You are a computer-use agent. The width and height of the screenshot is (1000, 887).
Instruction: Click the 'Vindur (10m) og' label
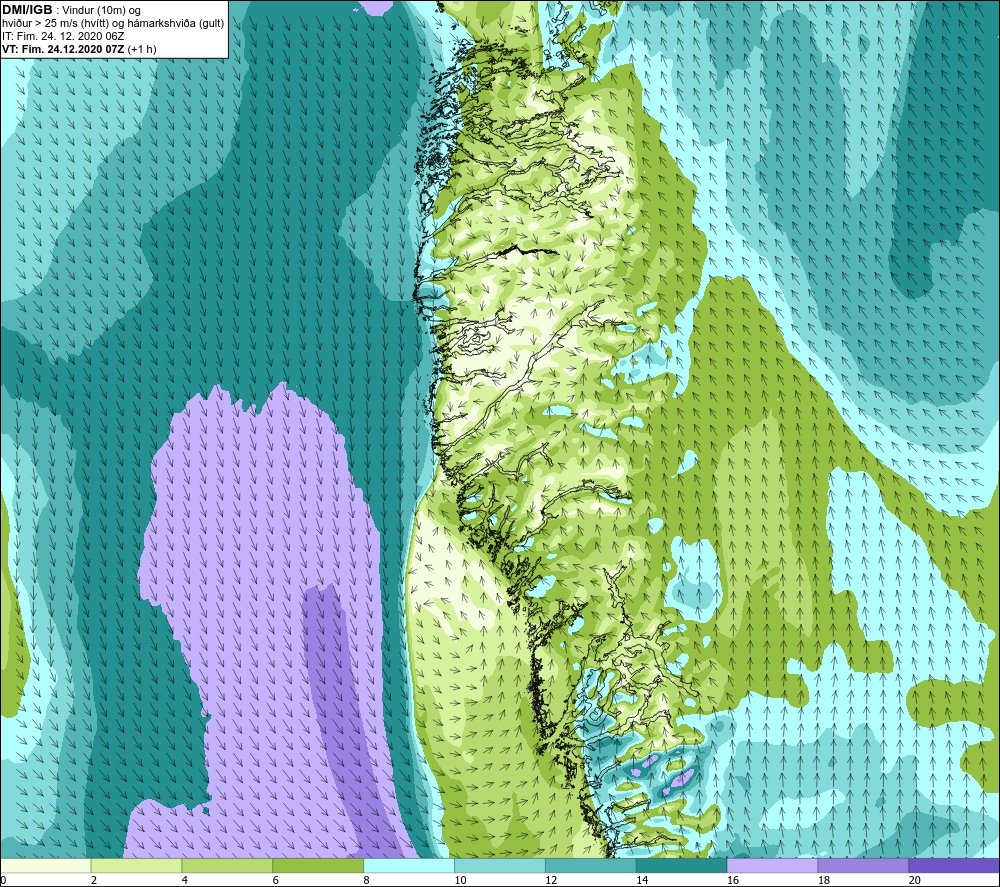pos(101,10)
